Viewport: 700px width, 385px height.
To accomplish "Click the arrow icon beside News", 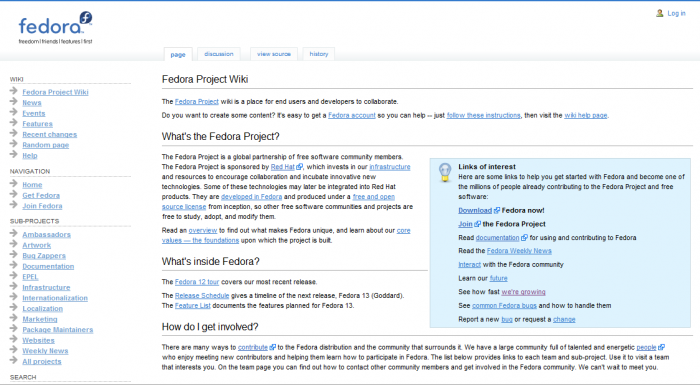I will [14, 102].
